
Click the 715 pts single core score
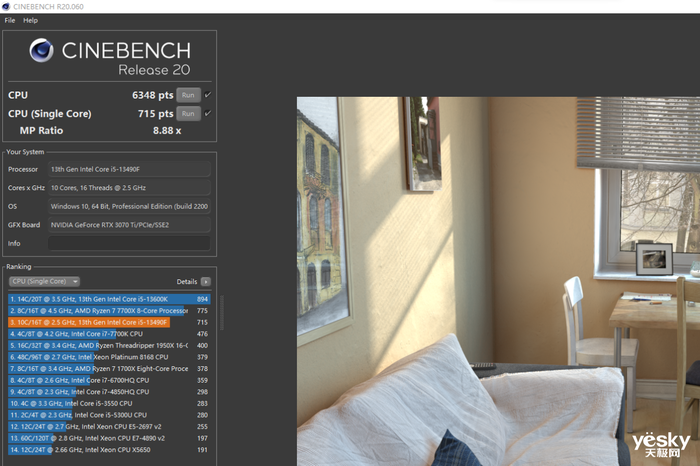click(155, 114)
